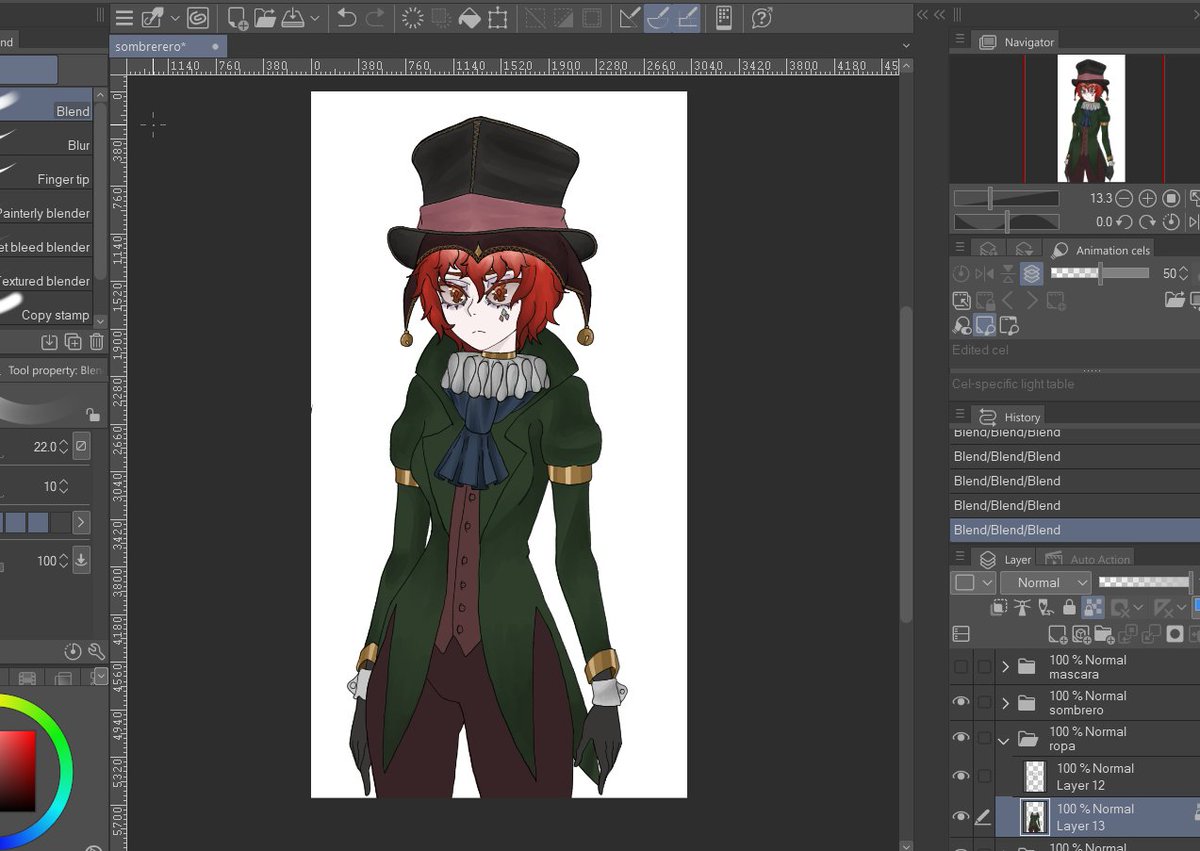Open the Normal blending mode dropdown
1200x851 pixels.
tap(1047, 583)
